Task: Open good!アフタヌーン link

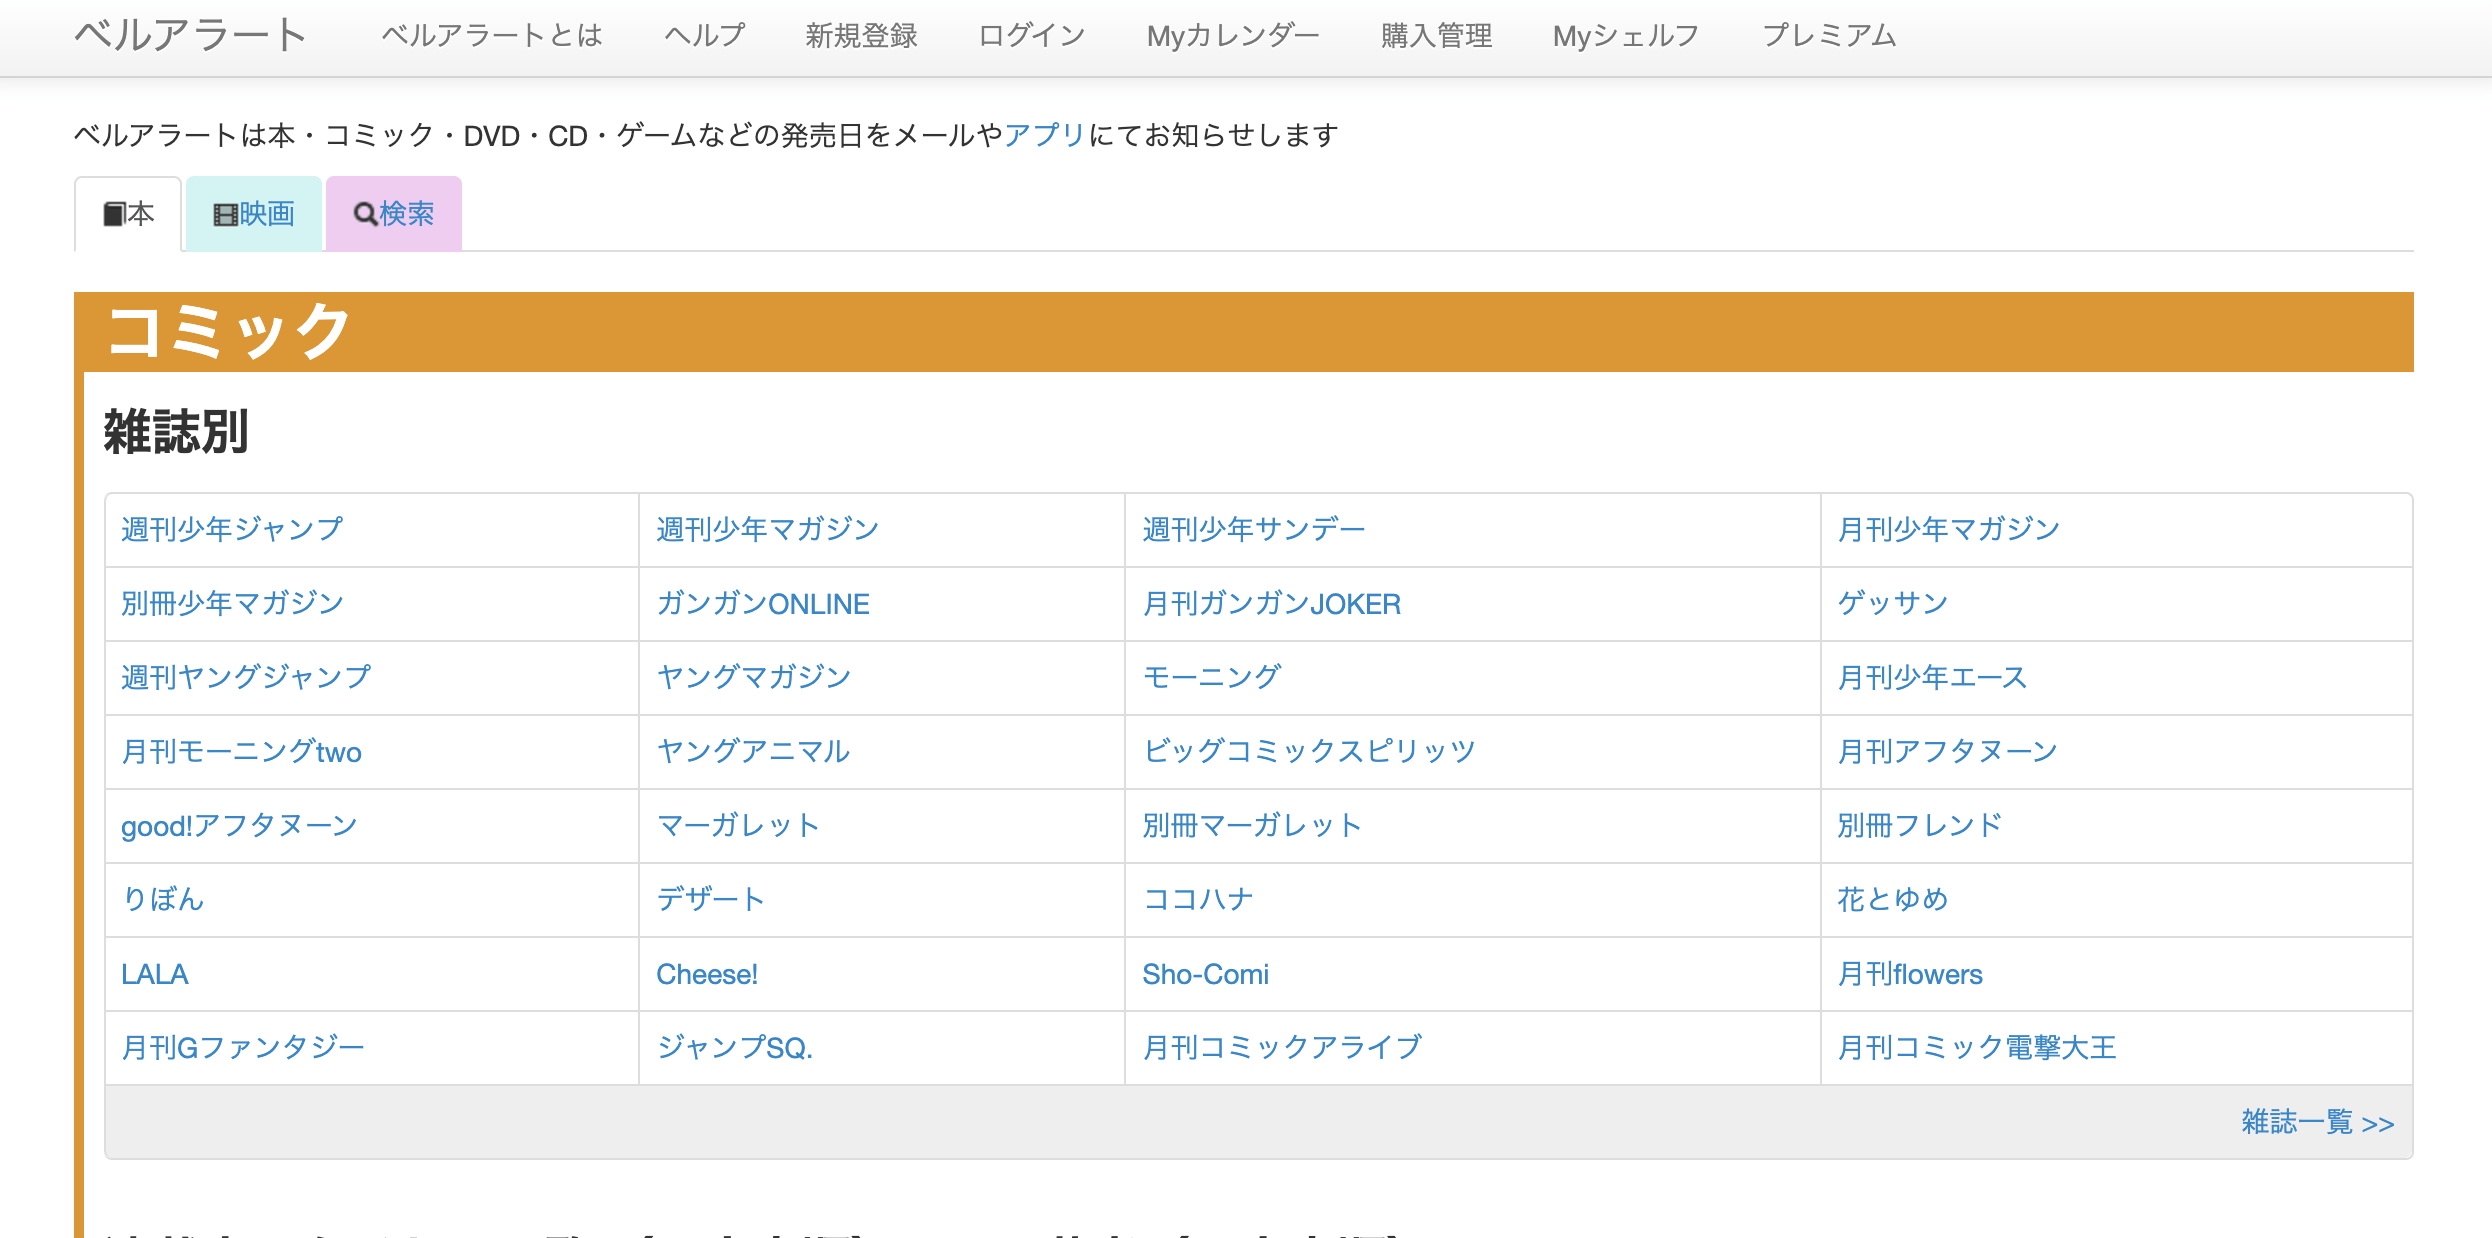Action: (x=239, y=825)
